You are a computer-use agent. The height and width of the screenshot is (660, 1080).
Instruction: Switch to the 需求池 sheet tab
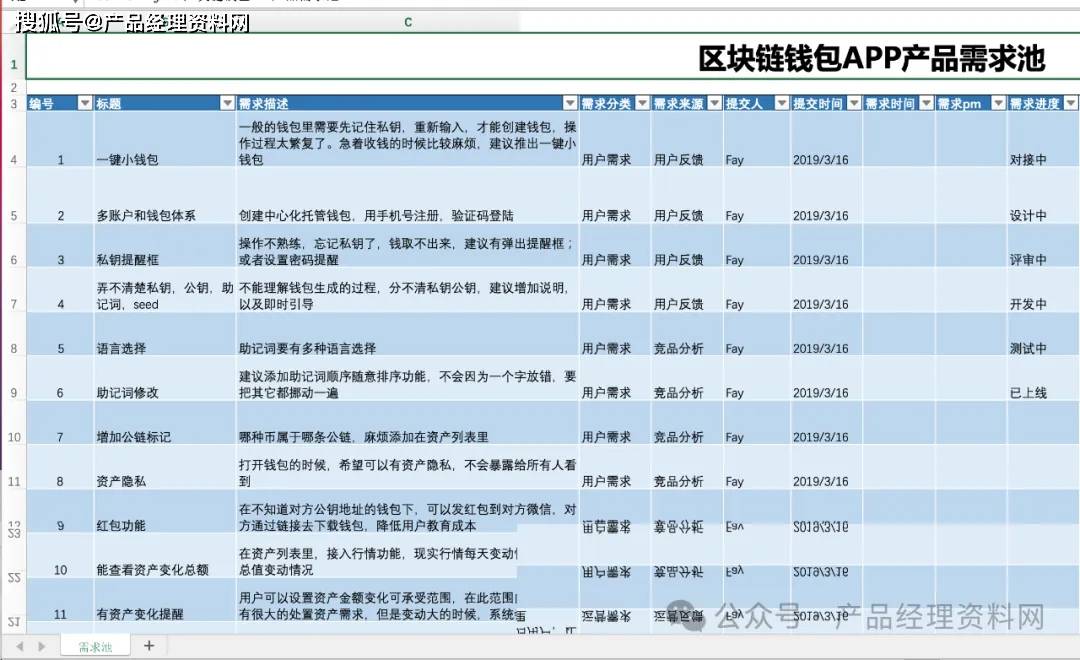coord(95,647)
